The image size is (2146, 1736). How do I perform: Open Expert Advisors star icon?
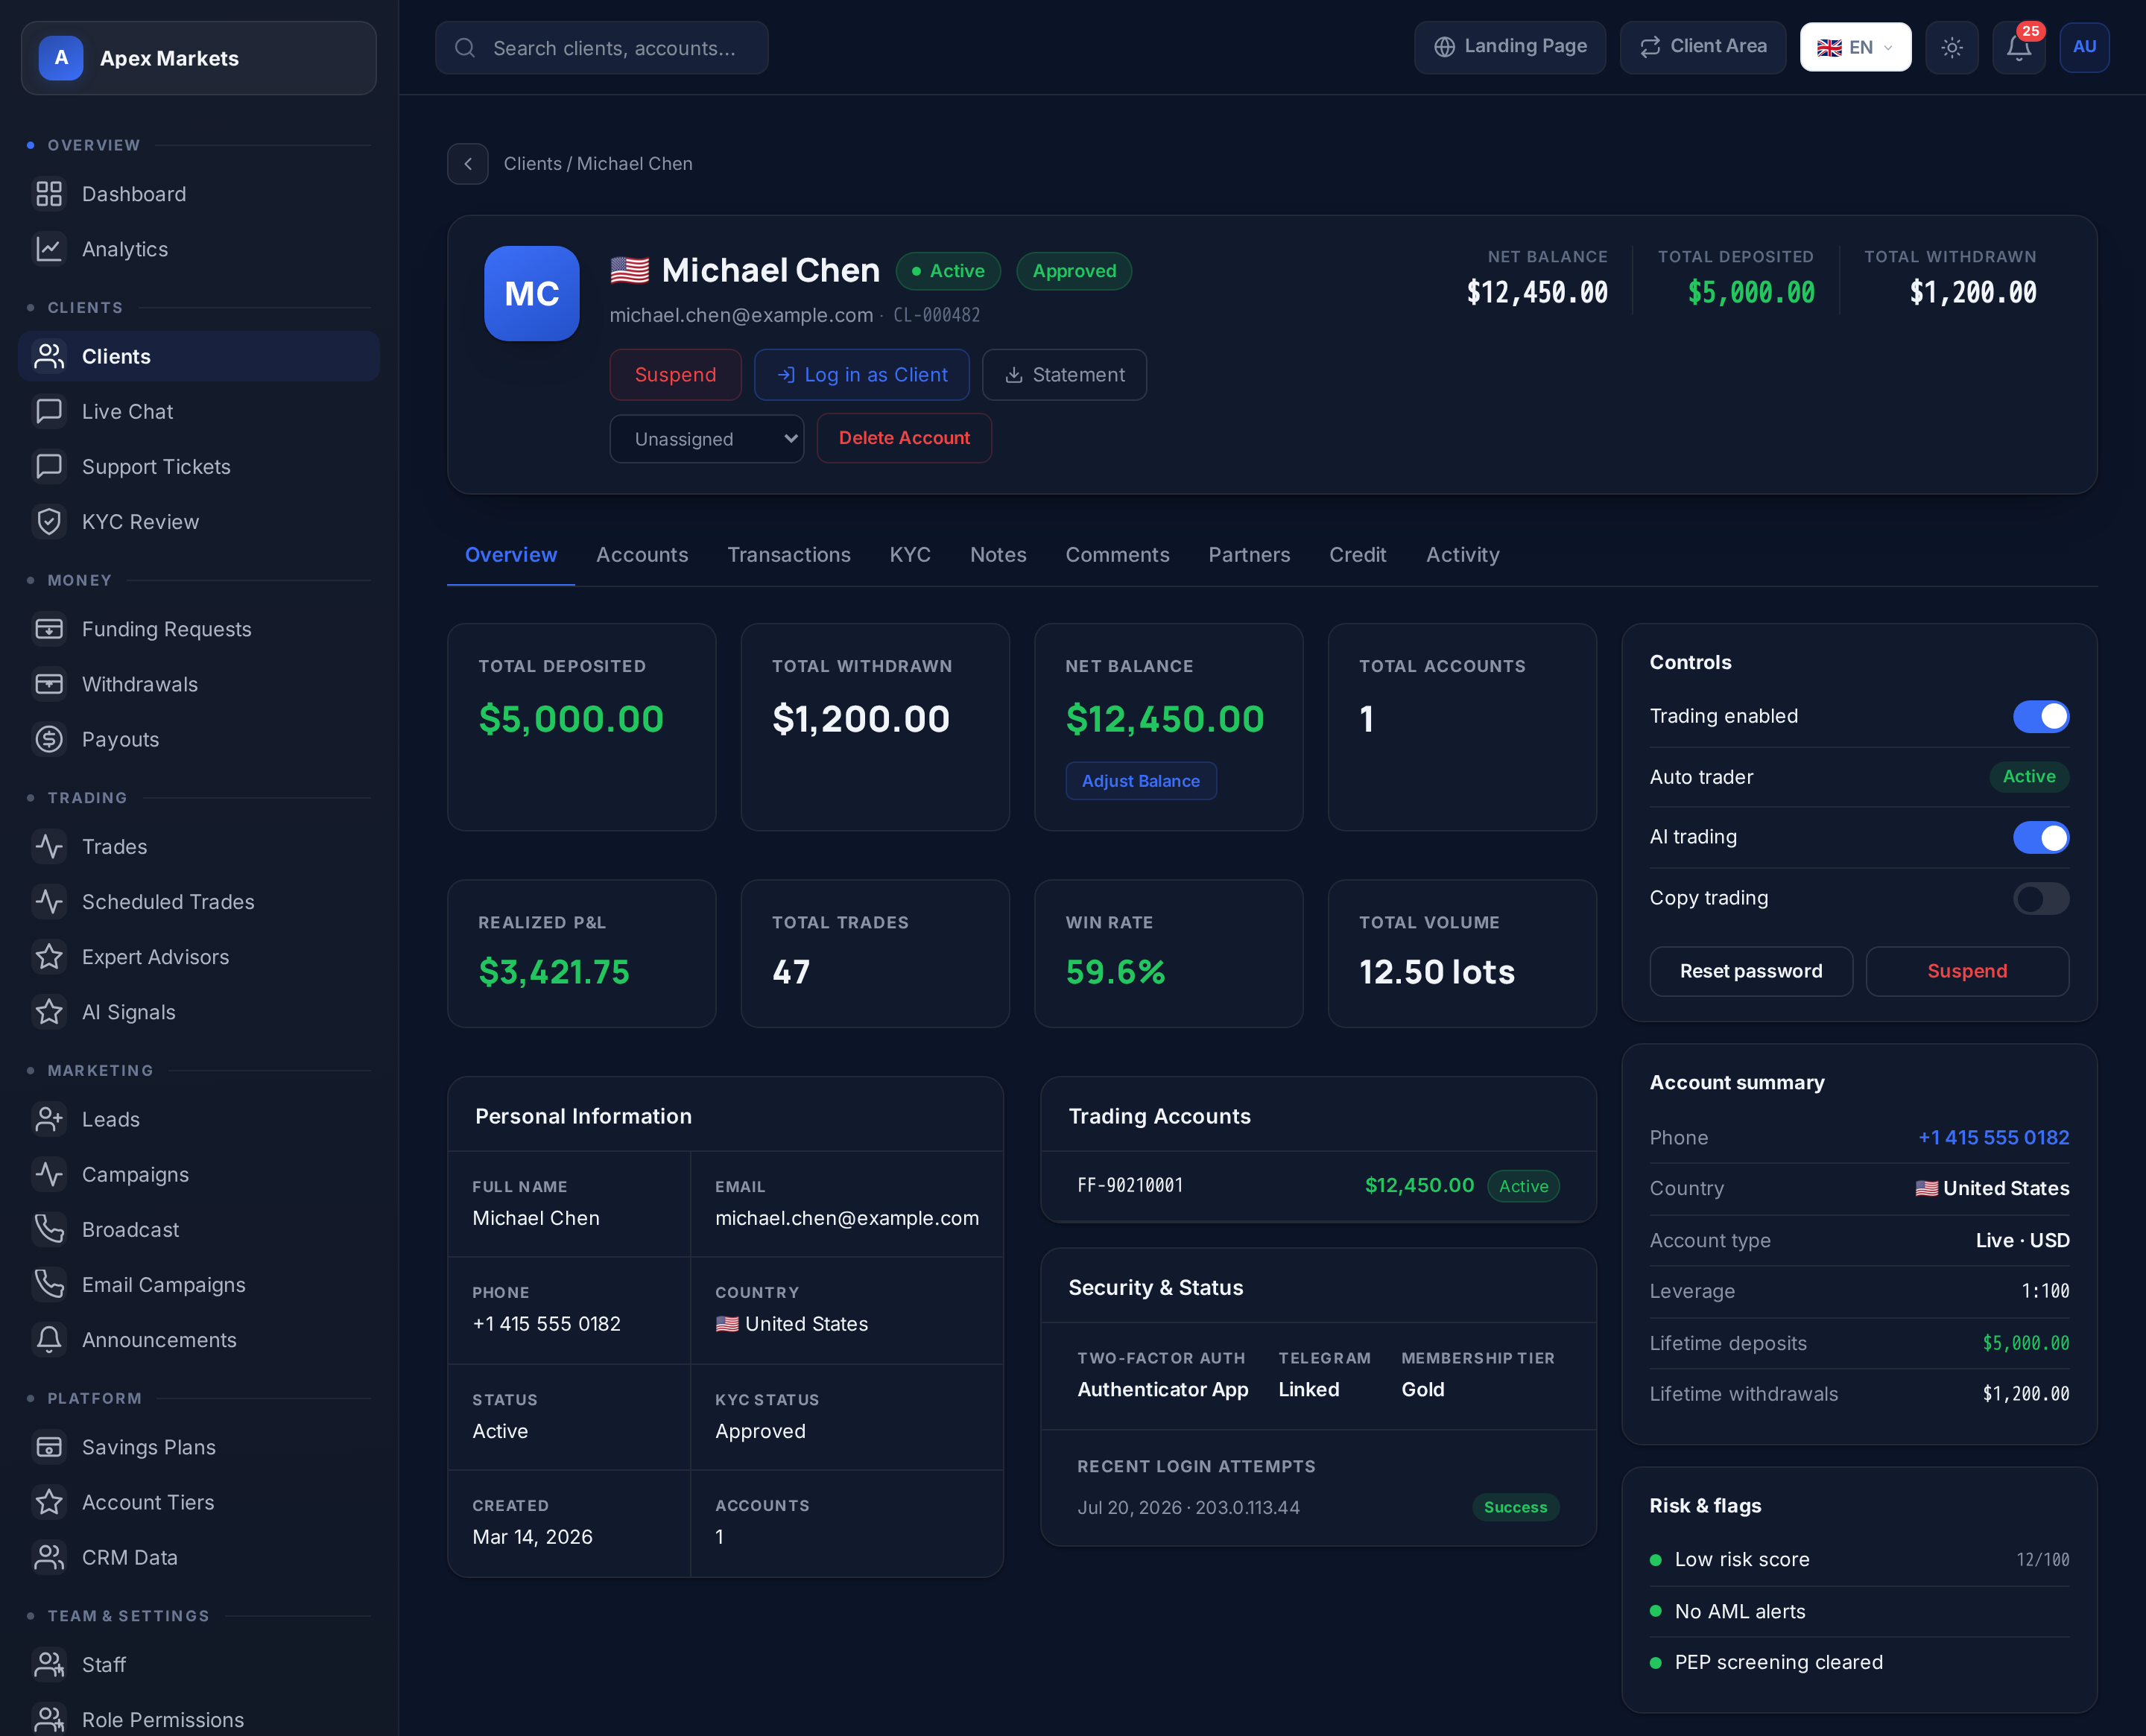pyautogui.click(x=49, y=956)
